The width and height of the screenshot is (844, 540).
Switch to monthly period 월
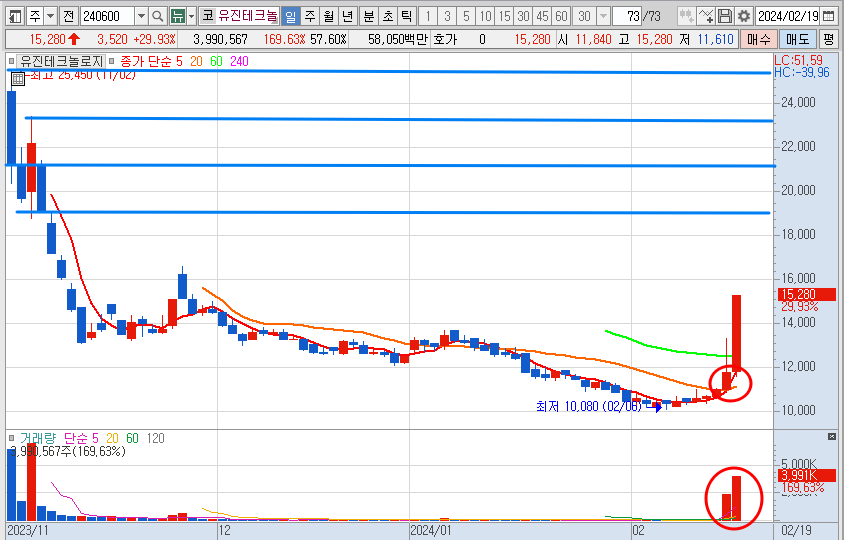(x=329, y=16)
